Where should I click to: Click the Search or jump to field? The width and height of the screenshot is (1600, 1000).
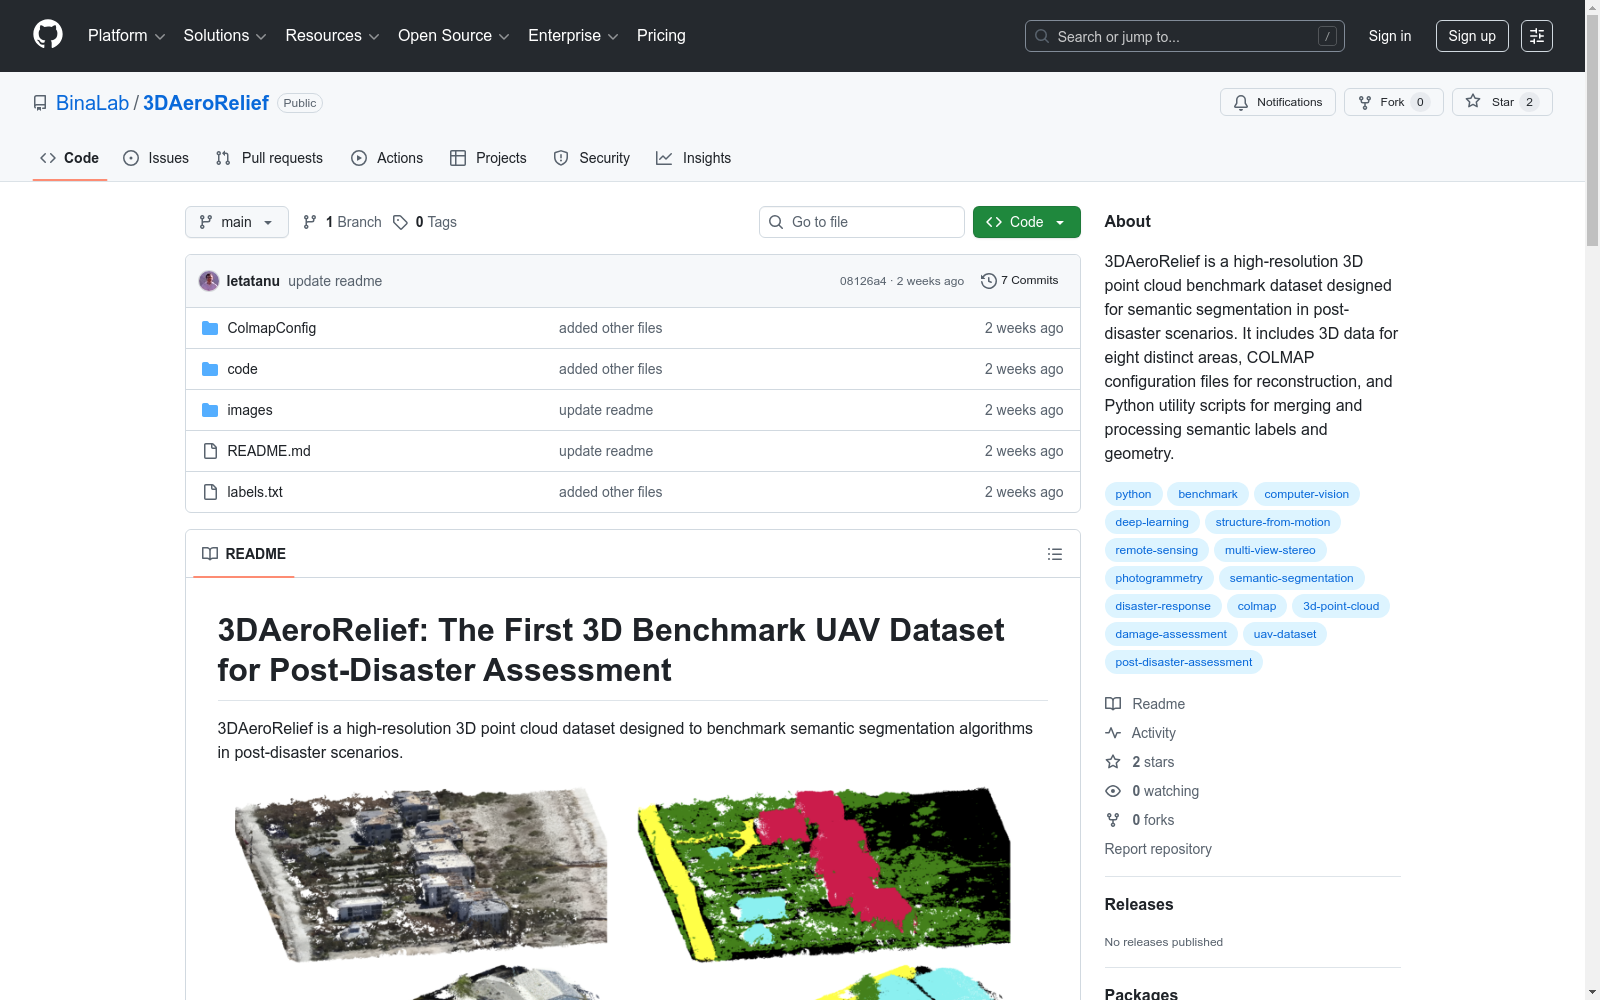(x=1185, y=36)
